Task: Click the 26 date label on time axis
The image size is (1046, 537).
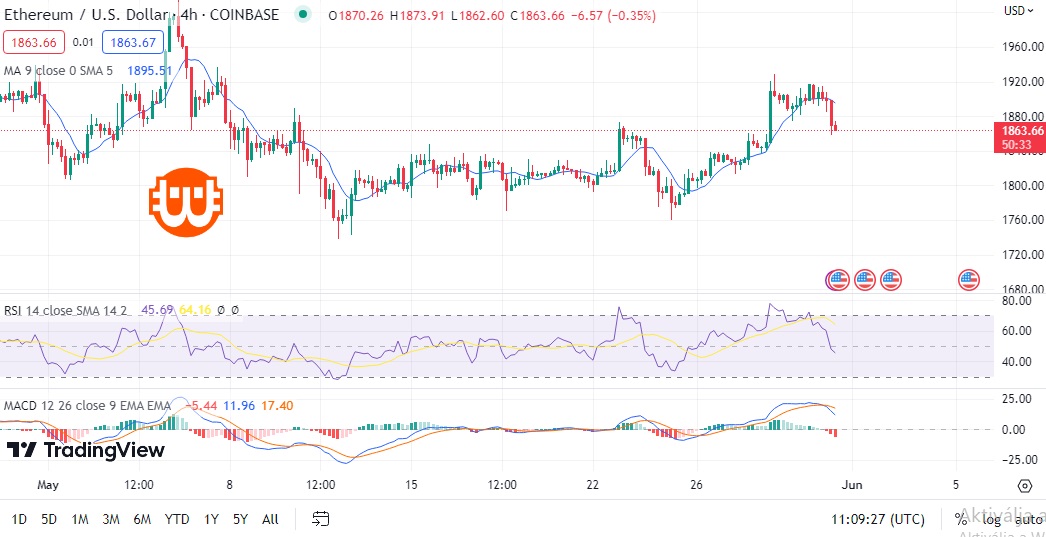Action: point(697,485)
